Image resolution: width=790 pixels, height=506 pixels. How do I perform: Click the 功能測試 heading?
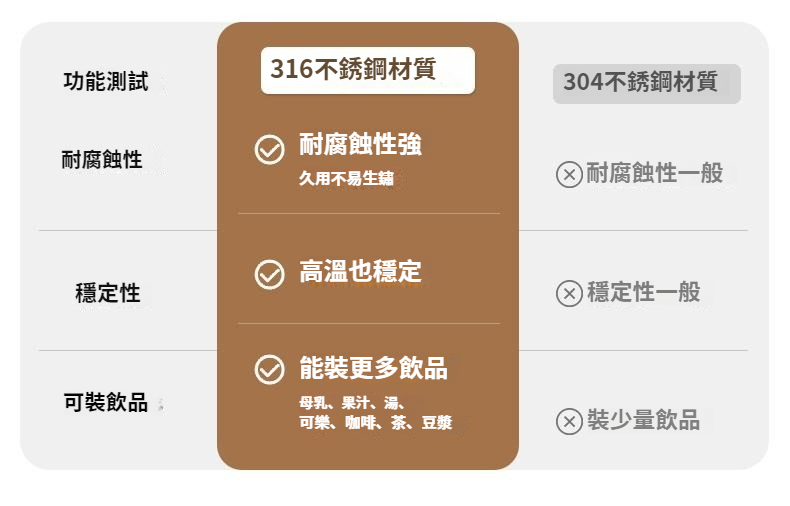click(106, 82)
